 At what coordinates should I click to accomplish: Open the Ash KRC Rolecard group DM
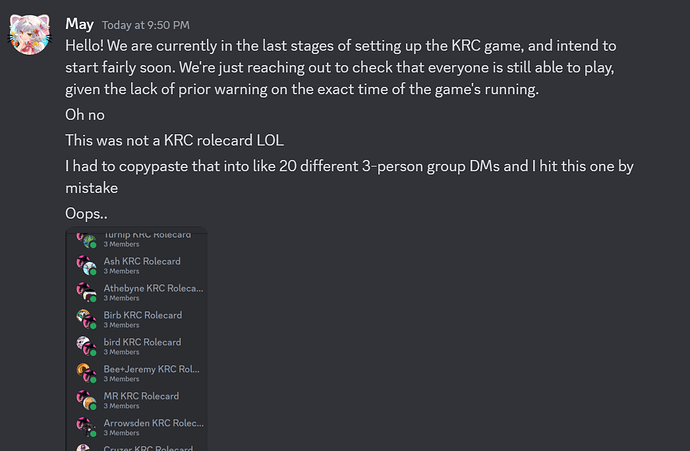142,262
